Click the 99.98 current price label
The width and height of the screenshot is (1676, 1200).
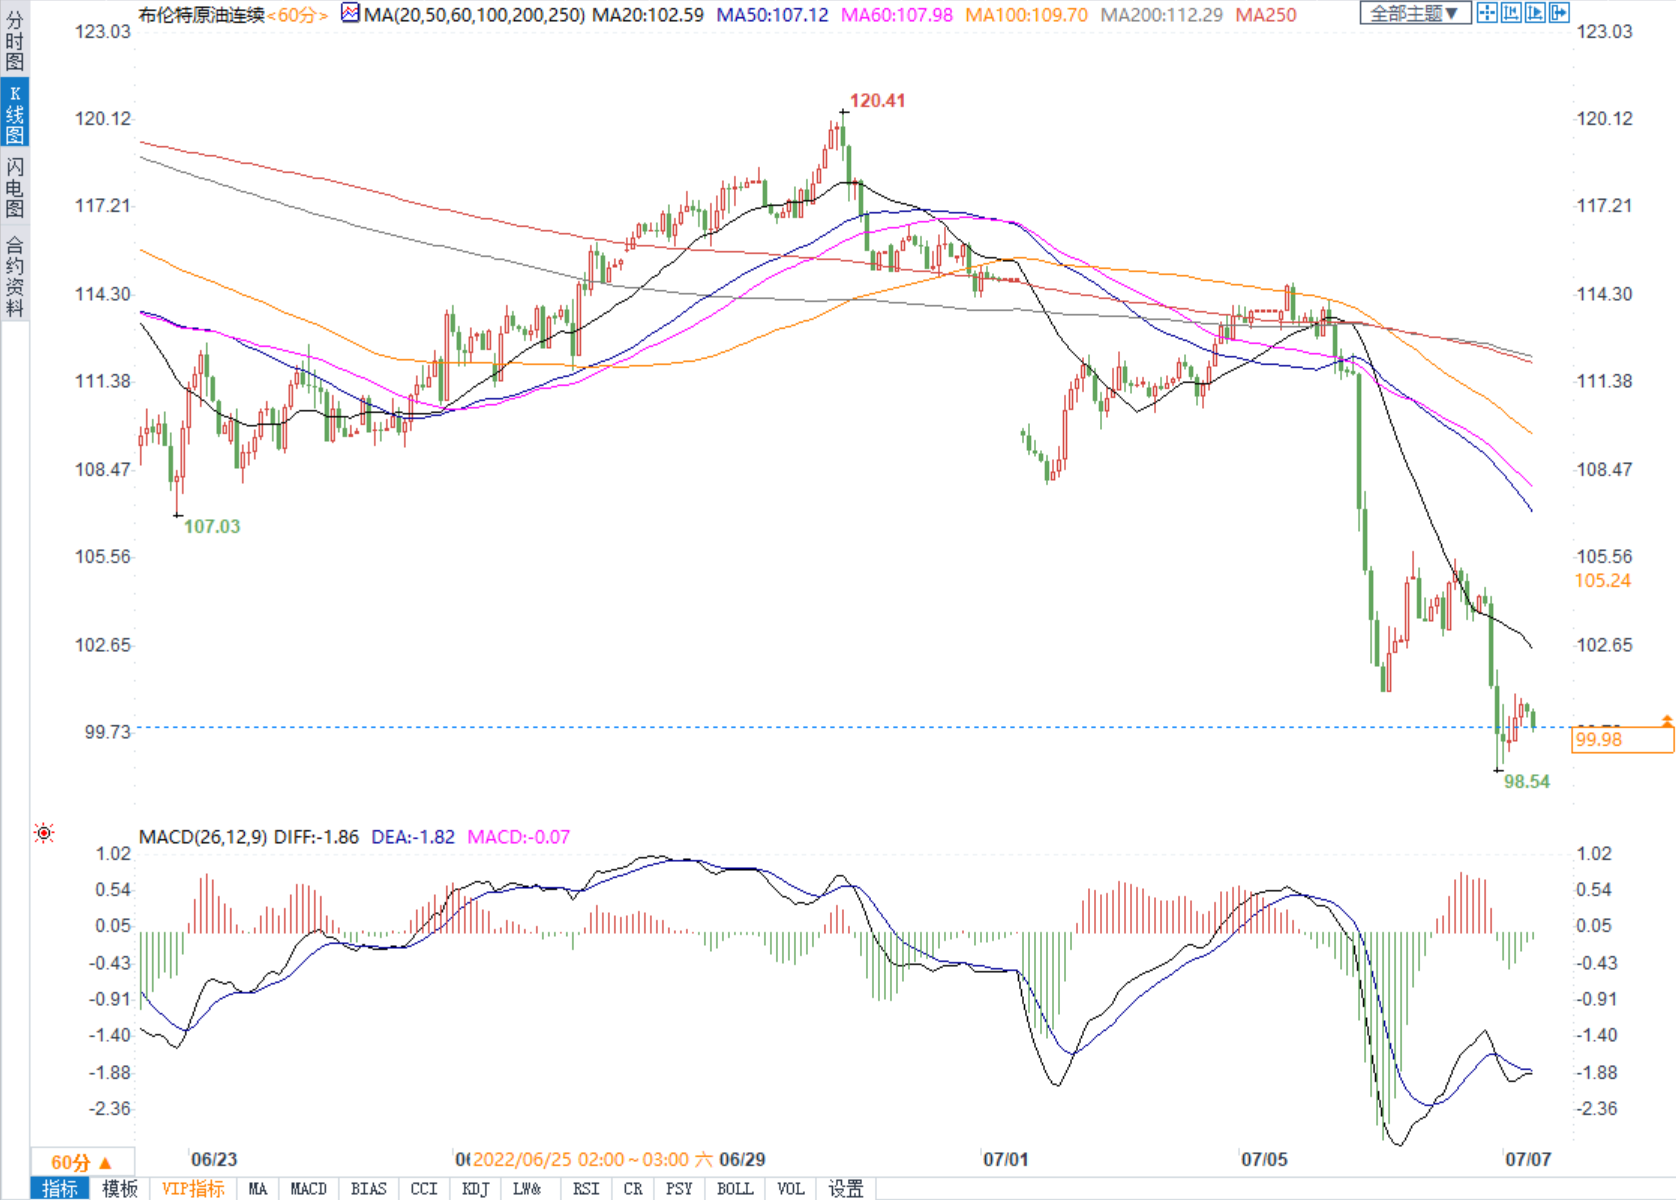(1620, 740)
